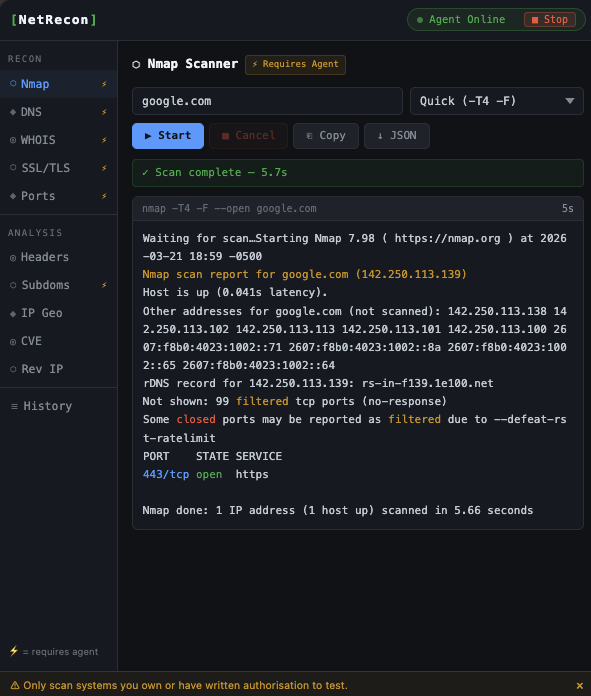The height and width of the screenshot is (696, 591).
Task: Click the warning triangle icon in bottom banner
Action: (15, 685)
